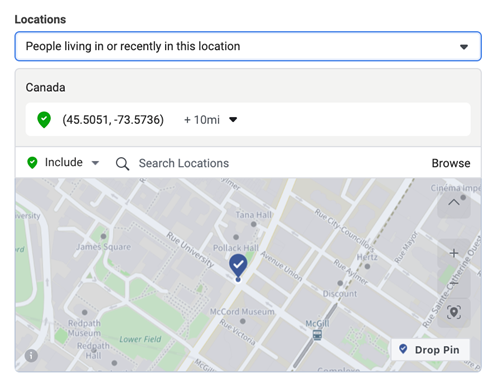Click the Pollack Hall map marker
The height and width of the screenshot is (378, 493).
click(236, 237)
